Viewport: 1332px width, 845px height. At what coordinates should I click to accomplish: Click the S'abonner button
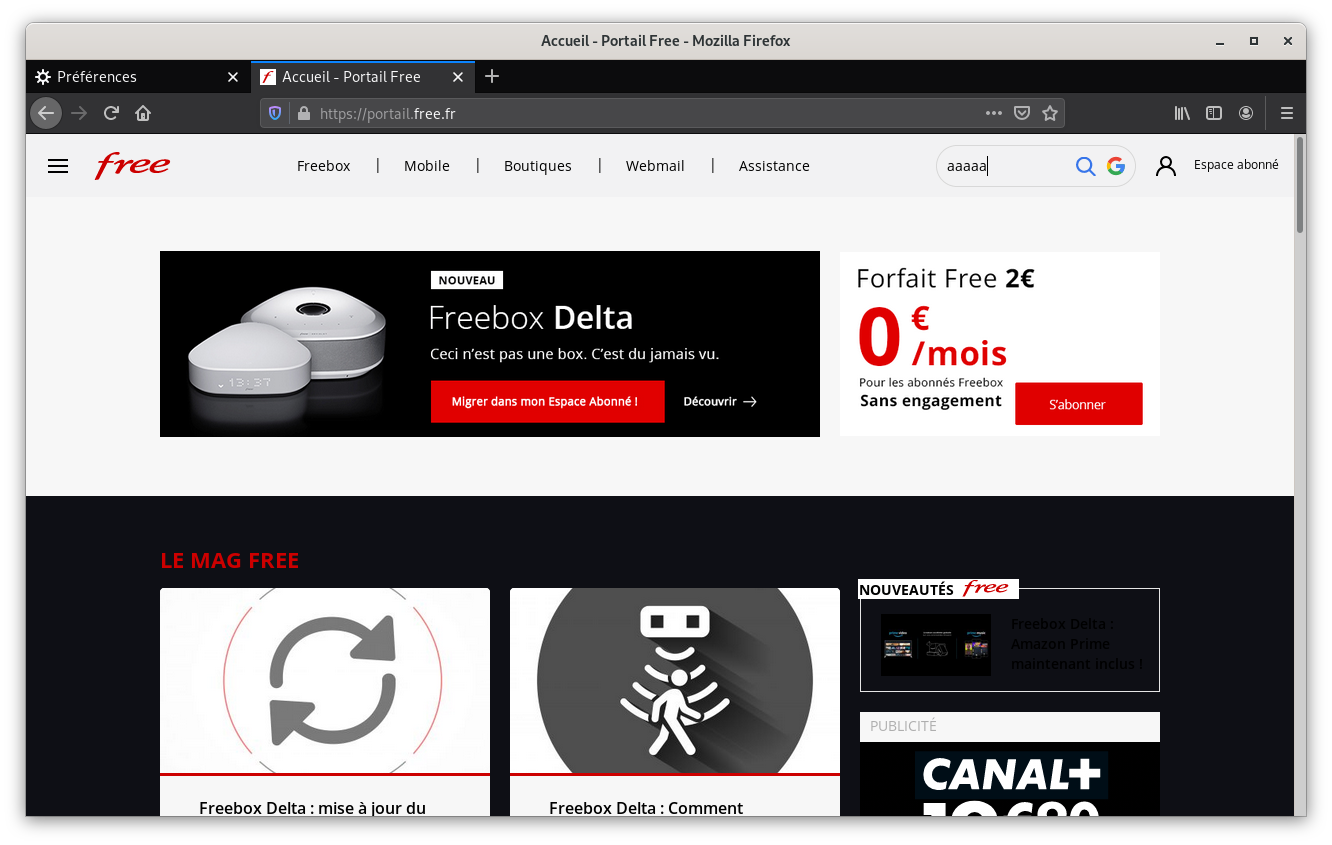pos(1078,404)
